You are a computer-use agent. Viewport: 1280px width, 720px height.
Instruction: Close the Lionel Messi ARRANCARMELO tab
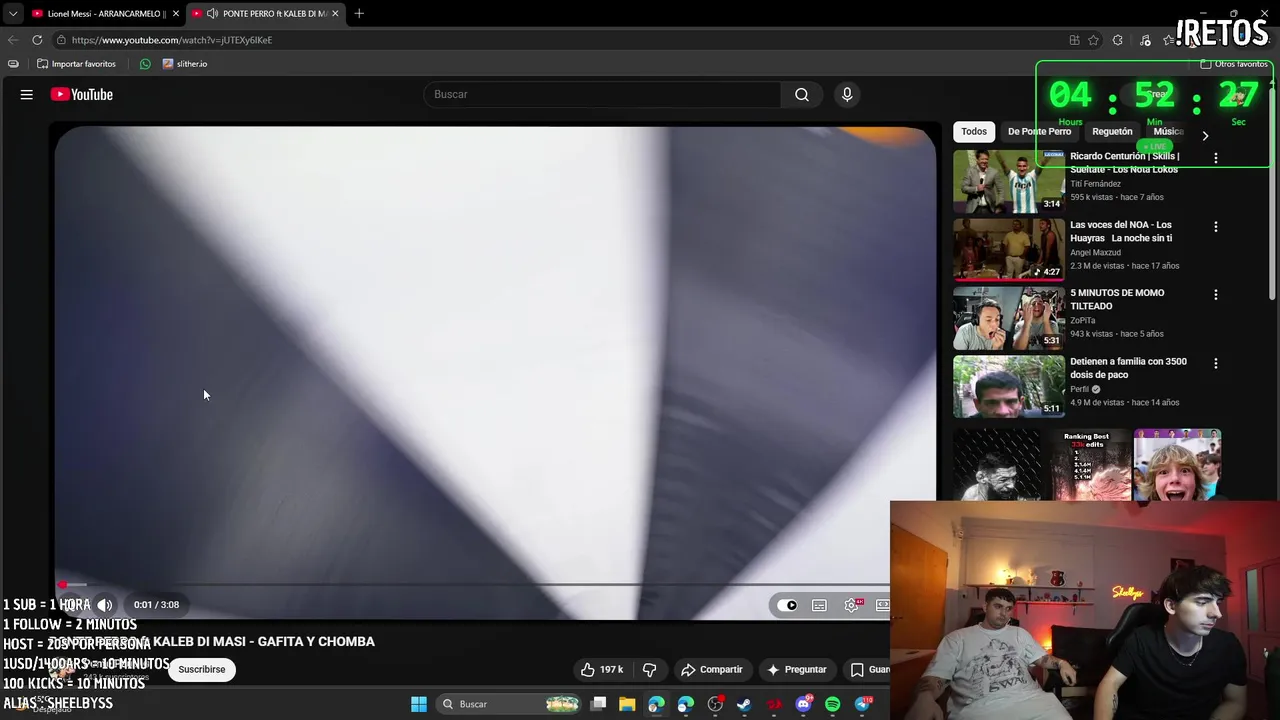coord(176,13)
